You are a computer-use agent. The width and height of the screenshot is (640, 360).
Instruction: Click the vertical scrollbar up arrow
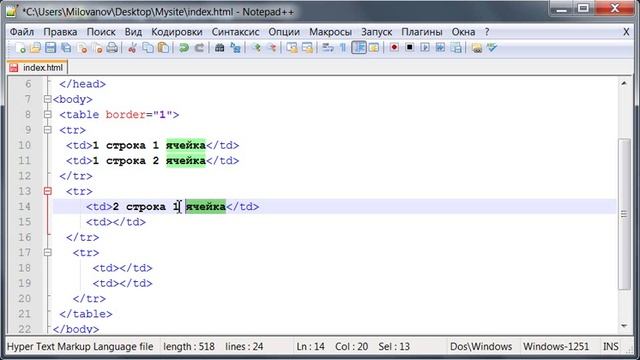(x=624, y=83)
